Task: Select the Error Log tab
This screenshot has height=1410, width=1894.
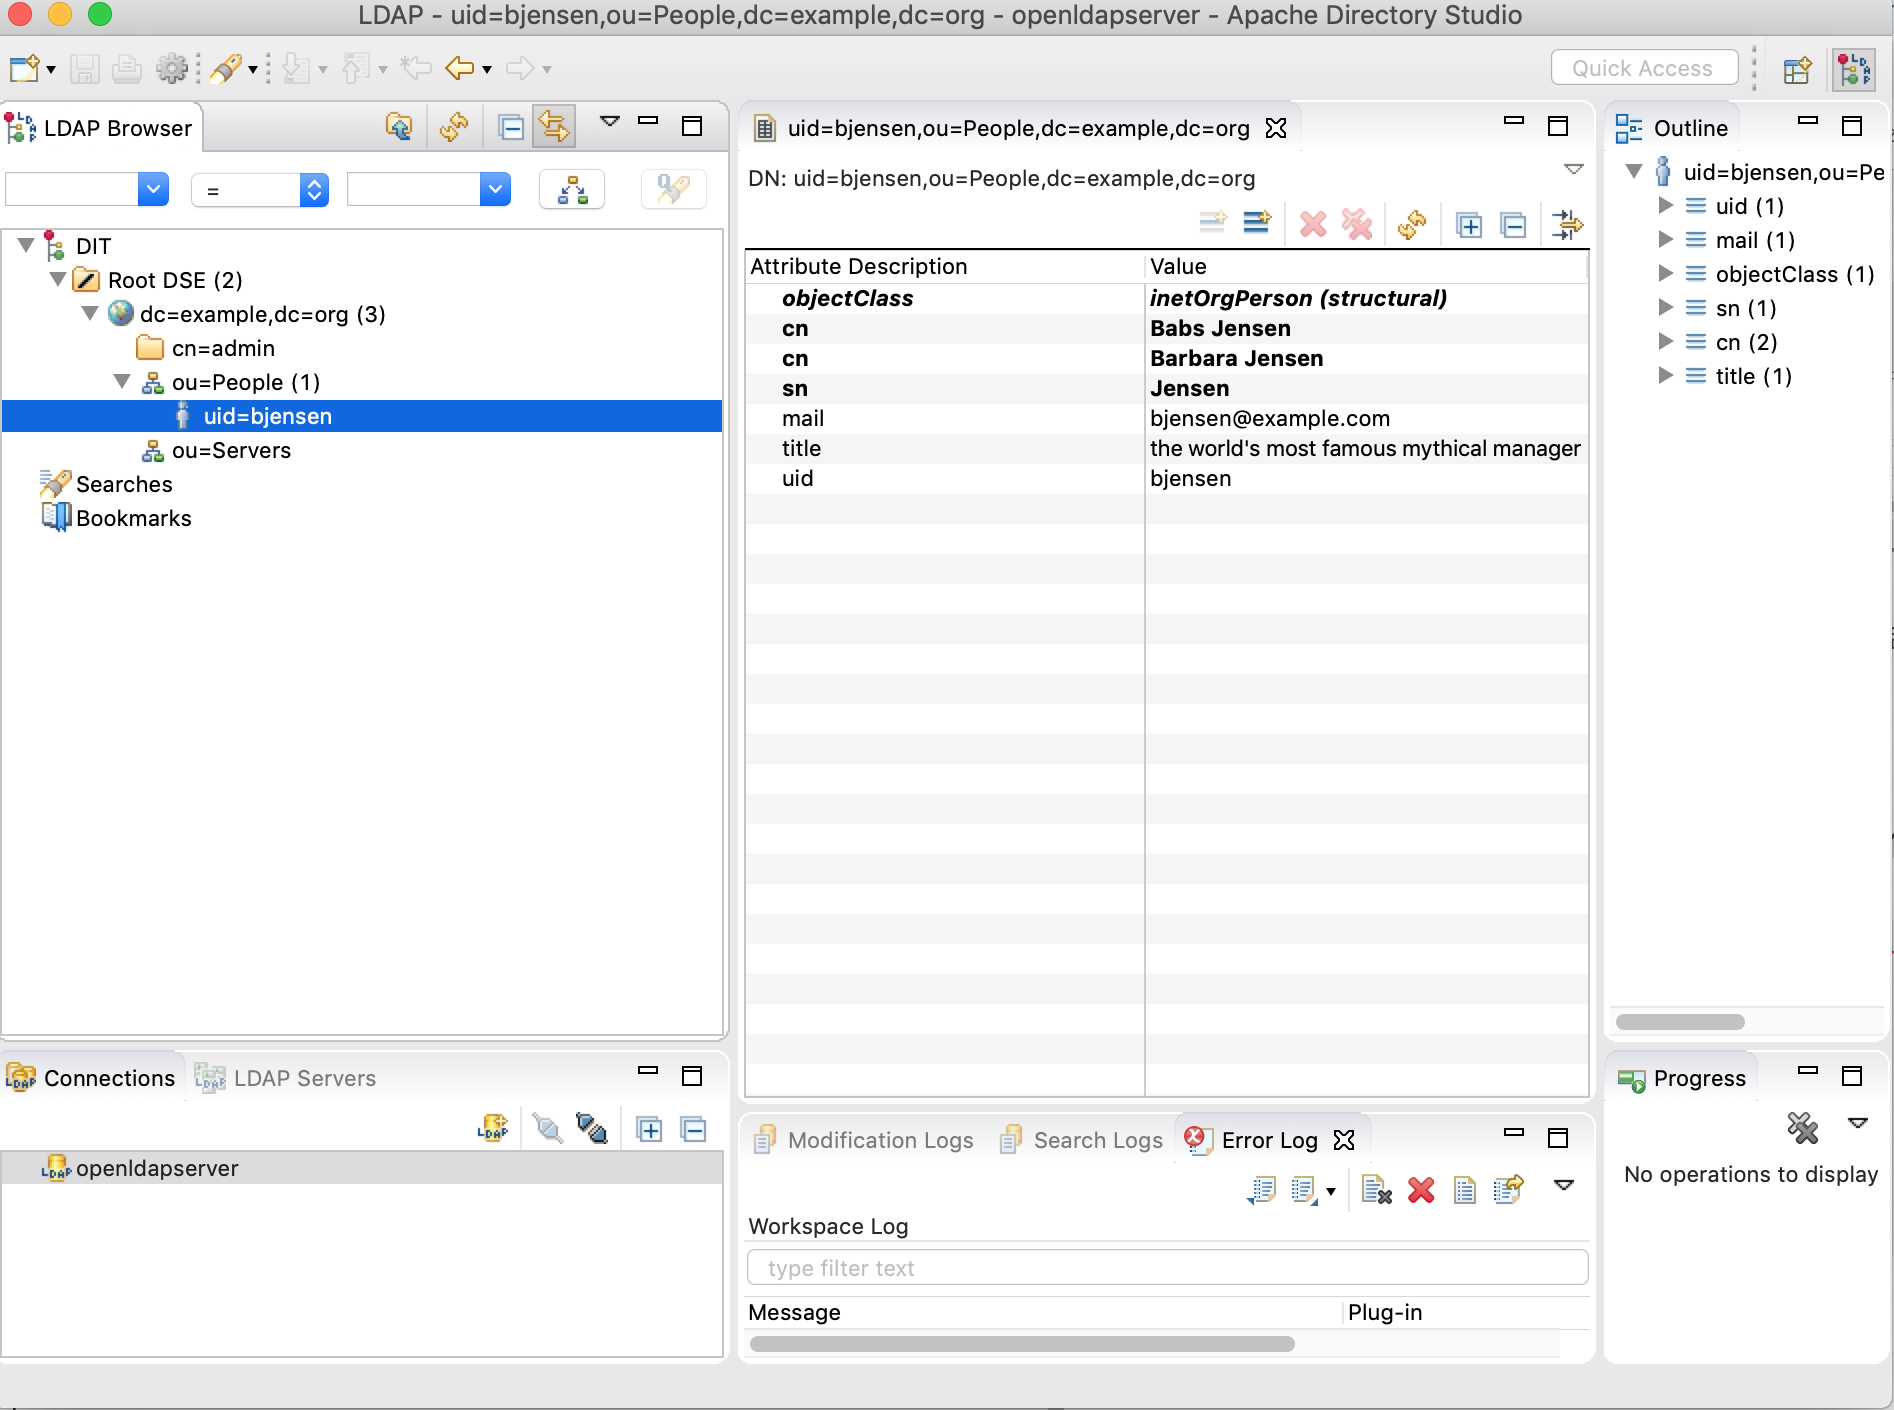Action: point(1269,1140)
